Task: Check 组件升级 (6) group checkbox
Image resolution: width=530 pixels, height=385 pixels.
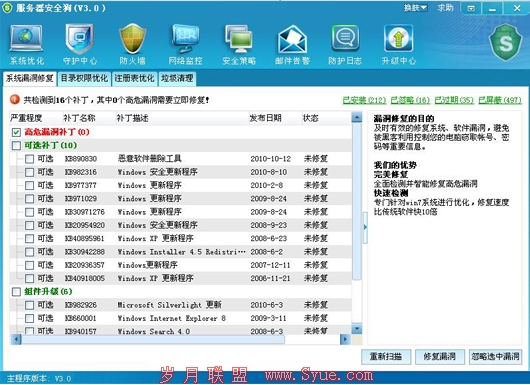Action: click(16, 292)
